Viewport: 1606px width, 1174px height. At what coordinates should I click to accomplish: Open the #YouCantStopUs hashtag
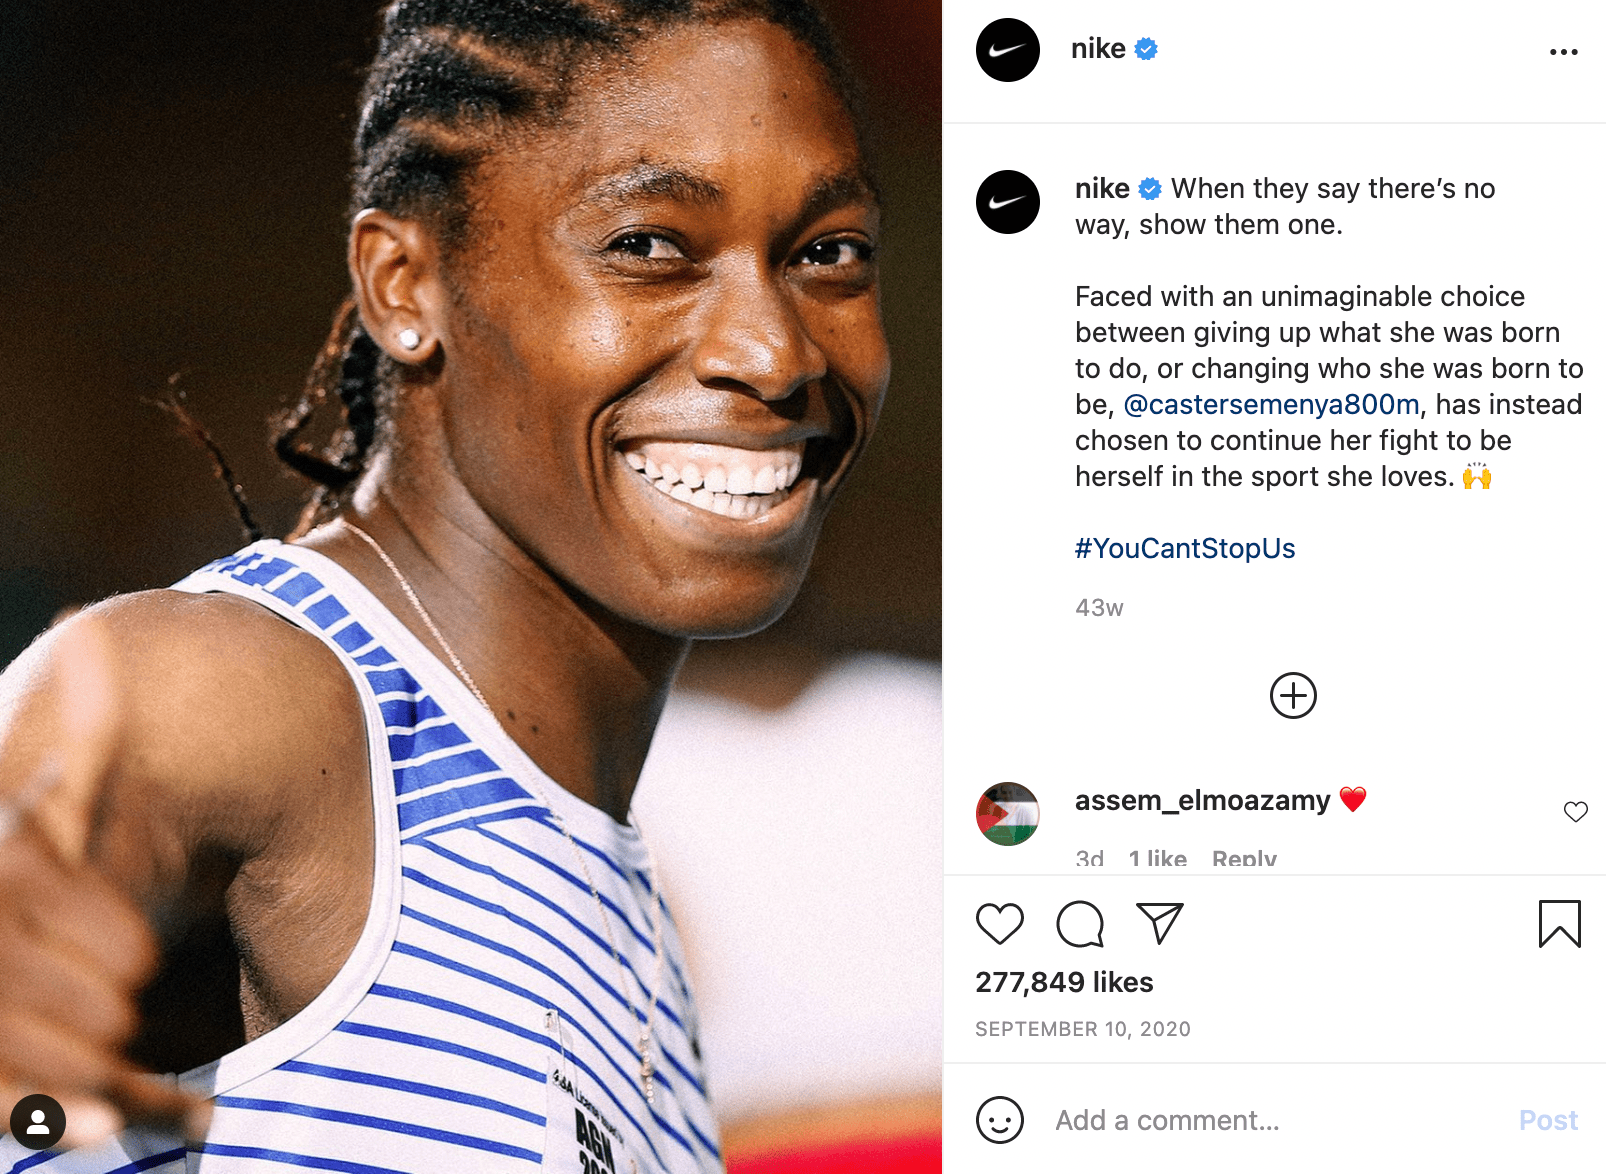coord(1185,548)
